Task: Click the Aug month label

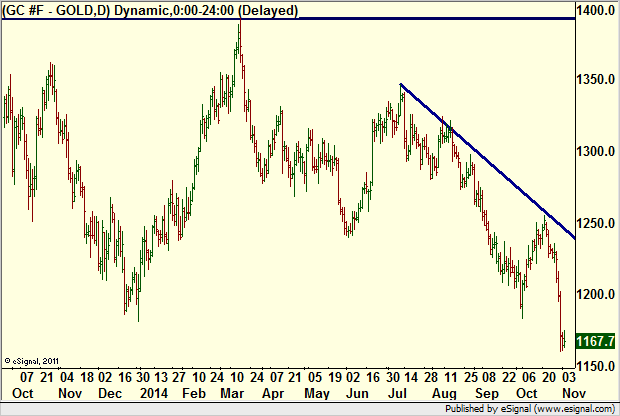Action: pos(444,393)
